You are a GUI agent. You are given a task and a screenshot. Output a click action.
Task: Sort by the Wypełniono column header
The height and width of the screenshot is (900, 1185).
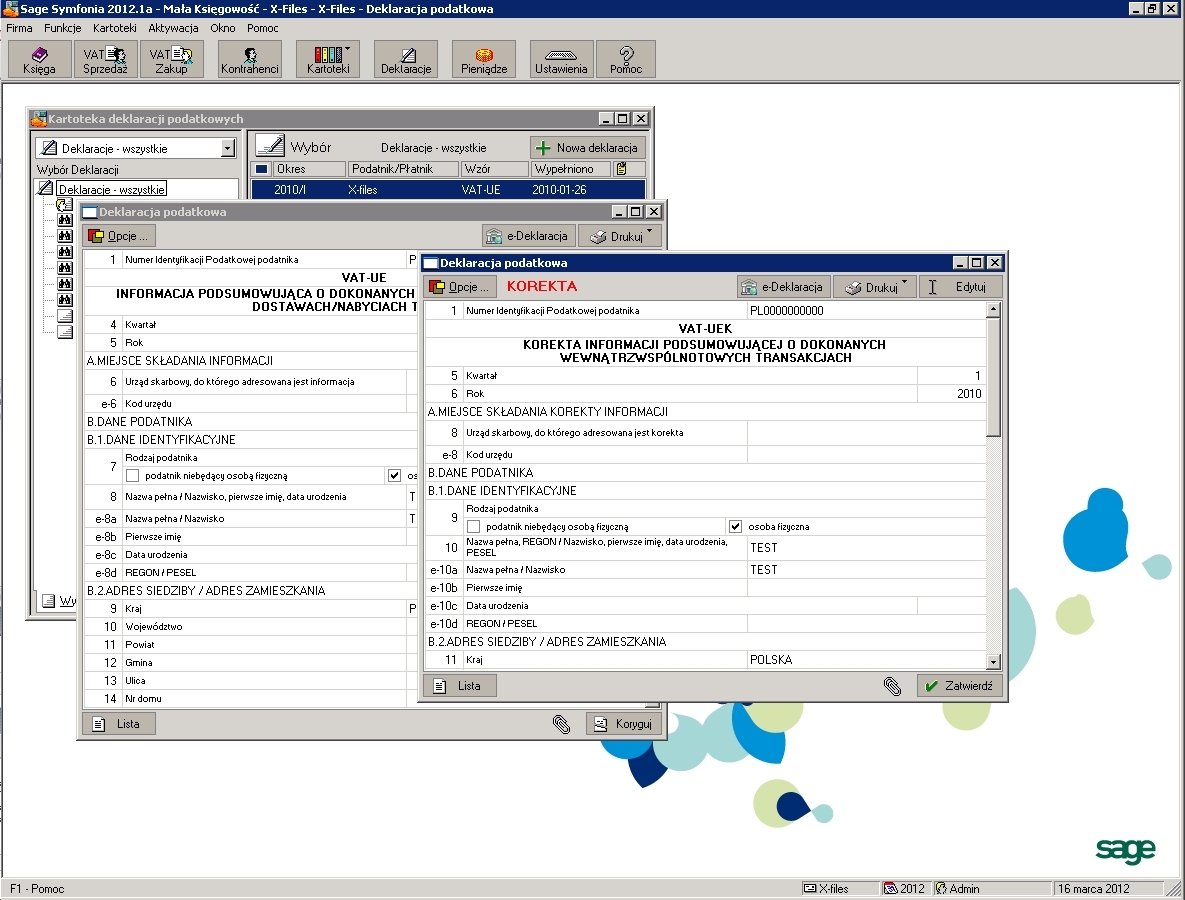pos(569,169)
